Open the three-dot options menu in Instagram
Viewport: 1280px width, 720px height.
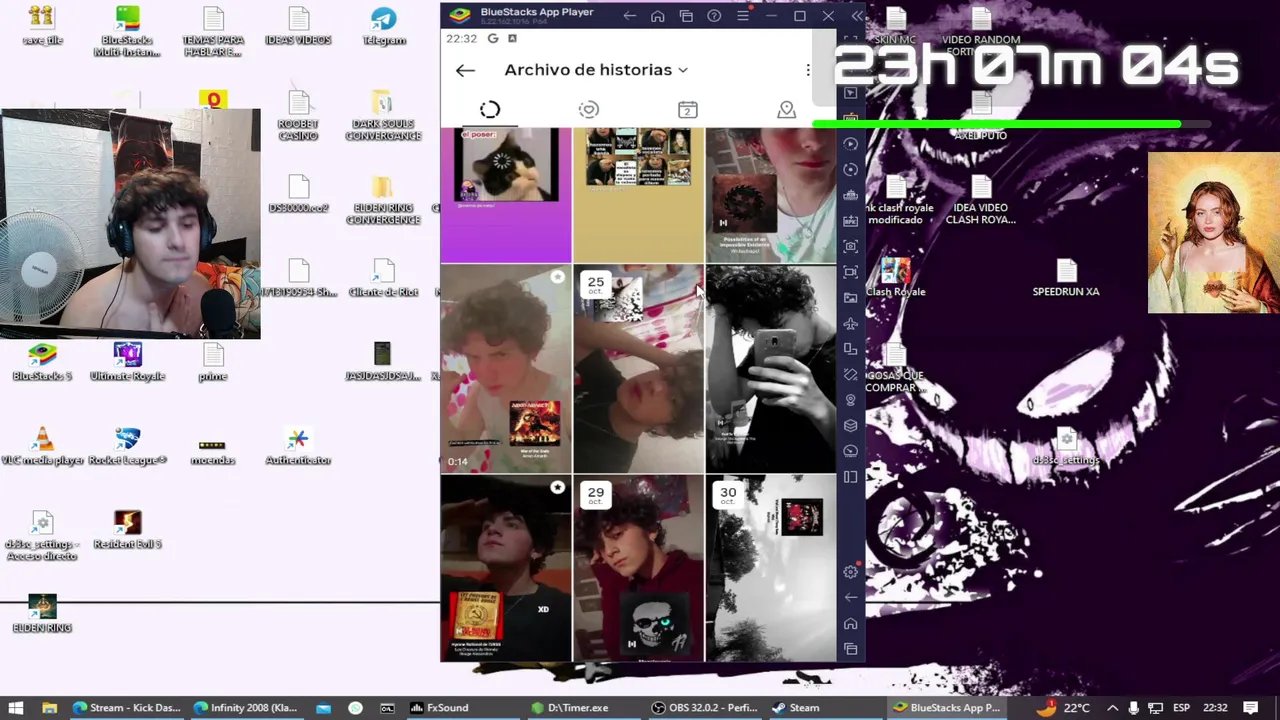pos(808,70)
